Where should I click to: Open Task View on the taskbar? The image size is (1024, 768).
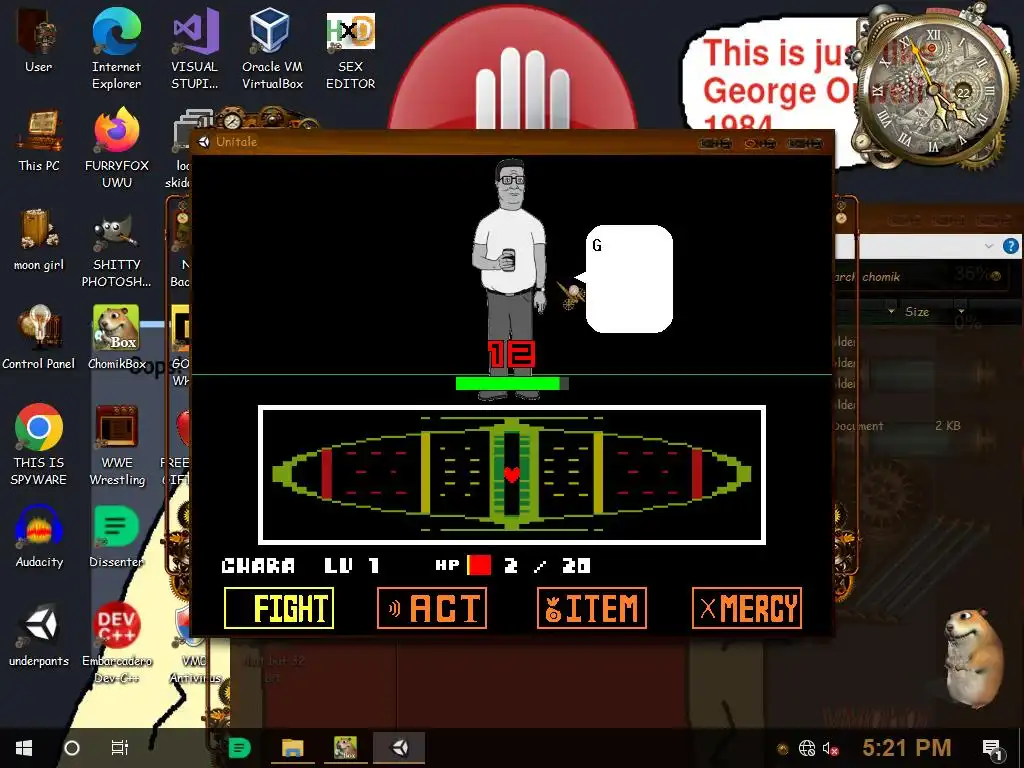coord(120,748)
